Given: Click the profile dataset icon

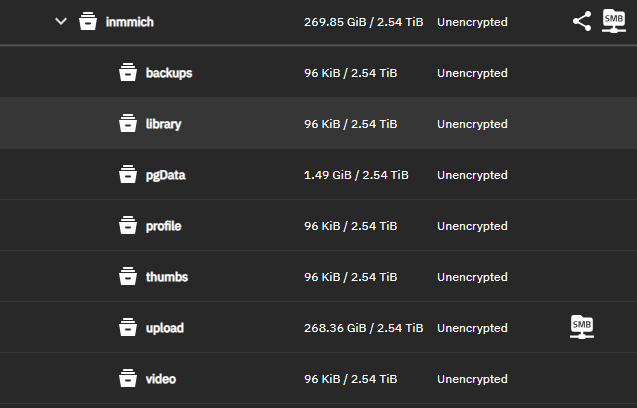Looking at the screenshot, I should pyautogui.click(x=127, y=226).
